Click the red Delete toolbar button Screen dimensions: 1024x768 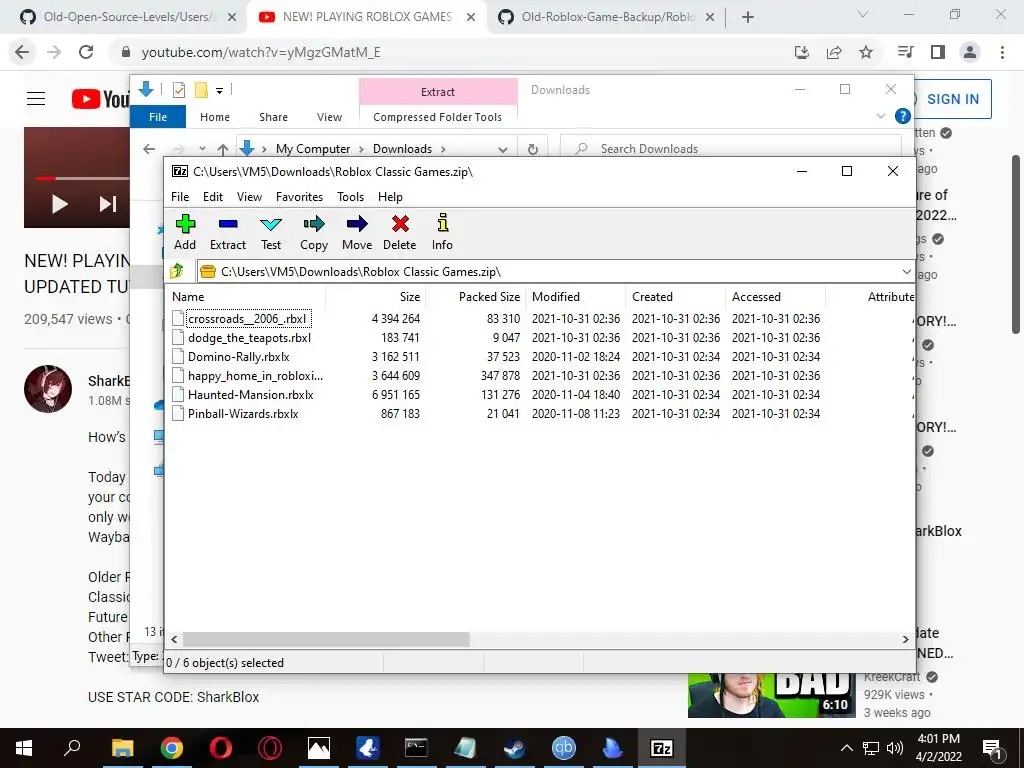click(400, 232)
